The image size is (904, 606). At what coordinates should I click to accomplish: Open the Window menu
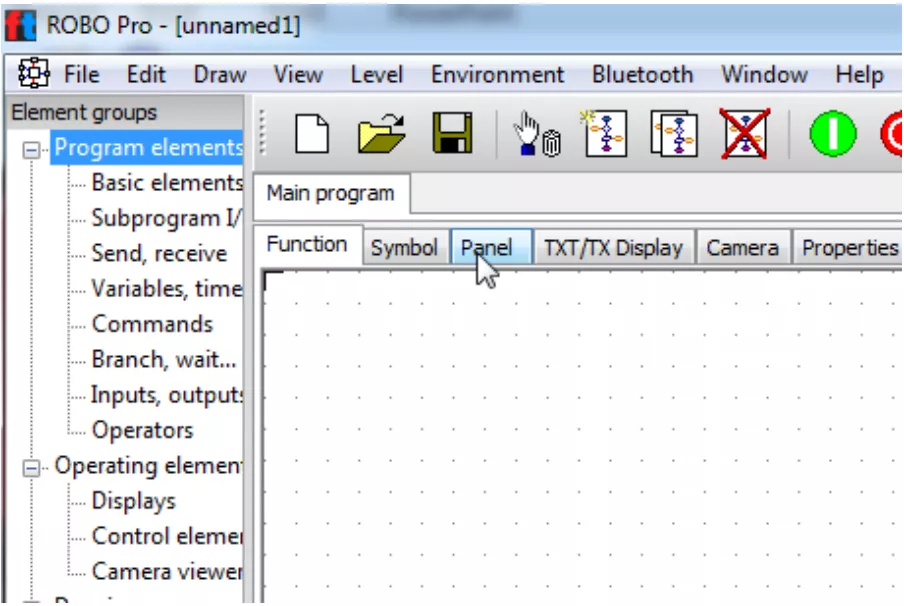point(764,74)
